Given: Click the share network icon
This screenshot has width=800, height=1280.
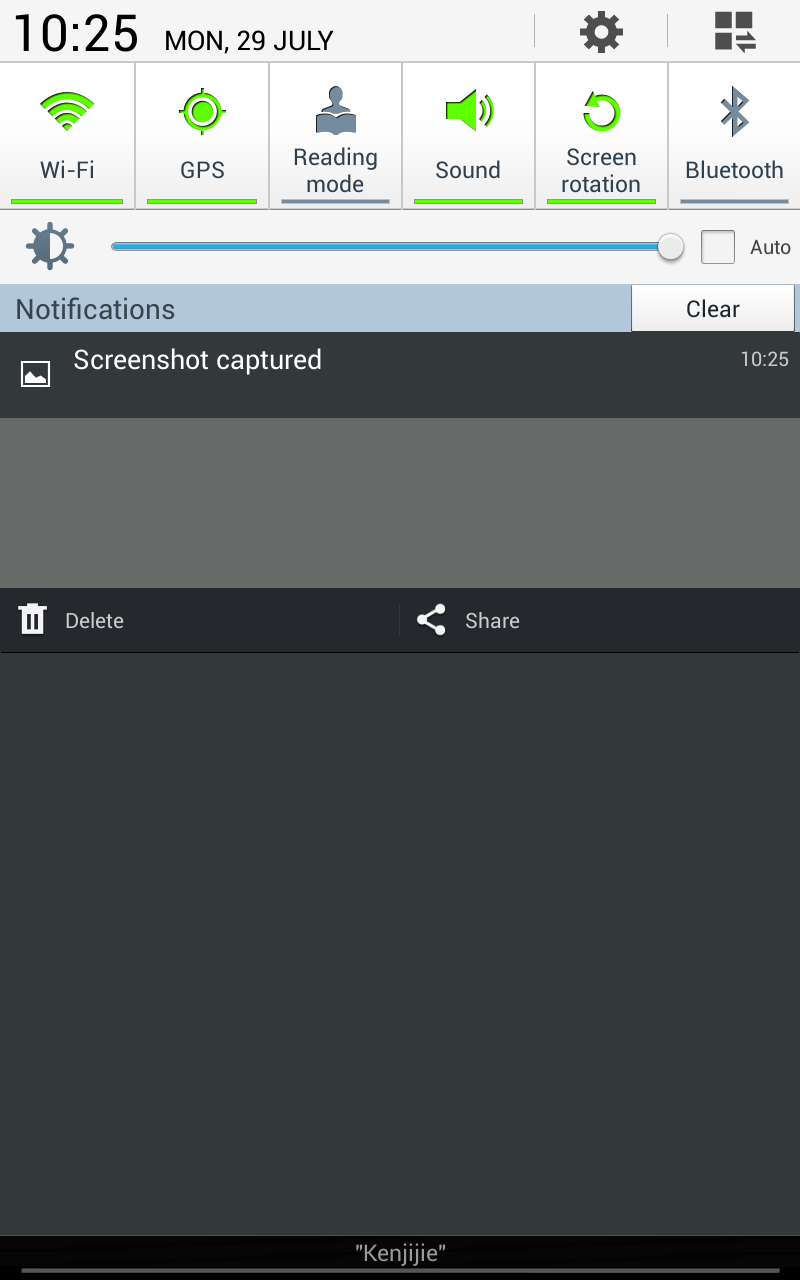Looking at the screenshot, I should coord(431,620).
